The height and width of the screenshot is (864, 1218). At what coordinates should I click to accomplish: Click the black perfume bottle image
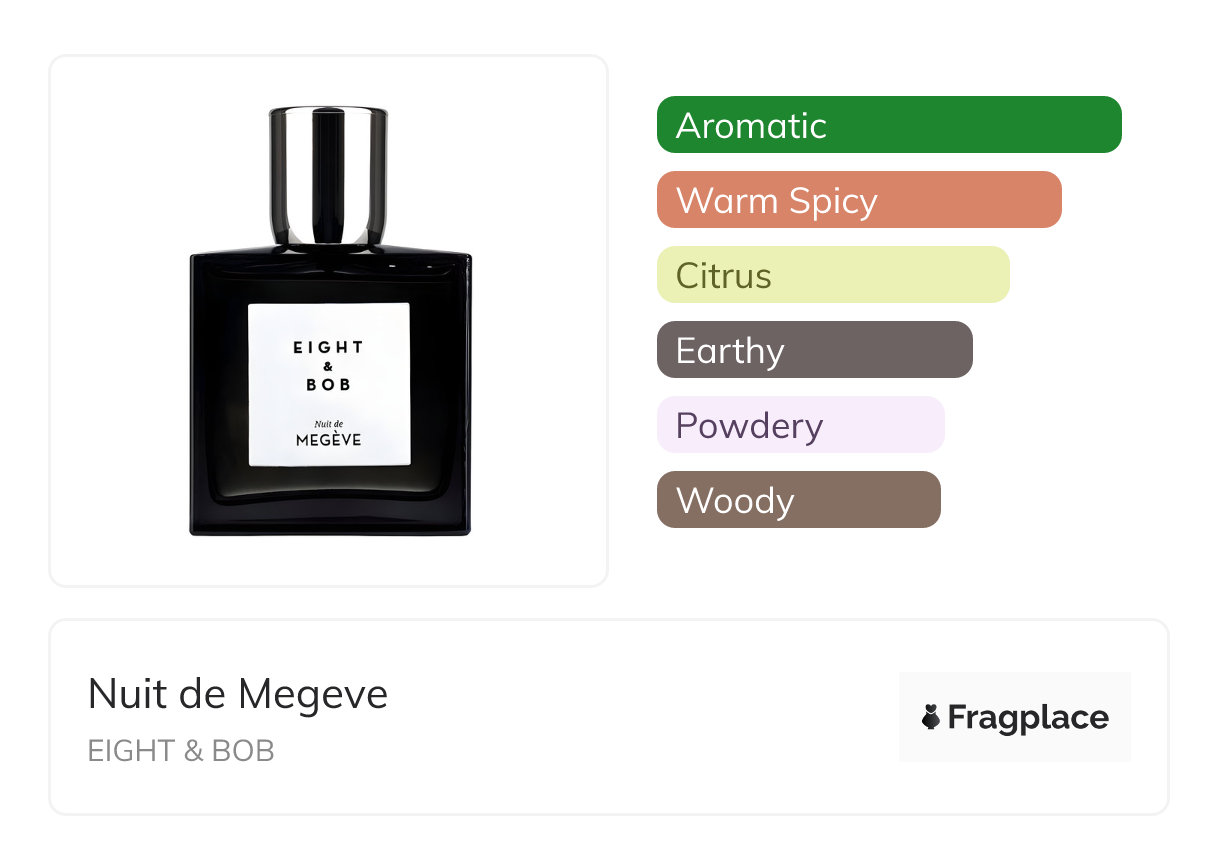coord(330,320)
